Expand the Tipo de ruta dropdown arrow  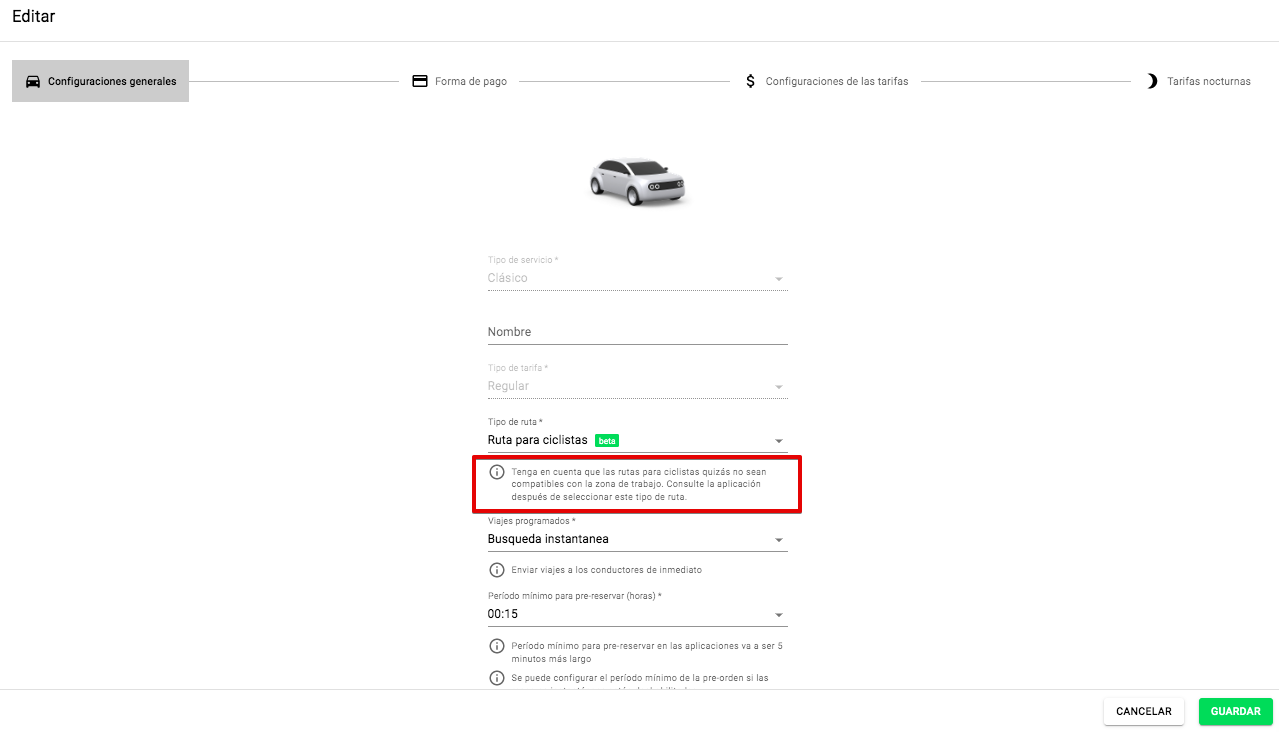[778, 441]
